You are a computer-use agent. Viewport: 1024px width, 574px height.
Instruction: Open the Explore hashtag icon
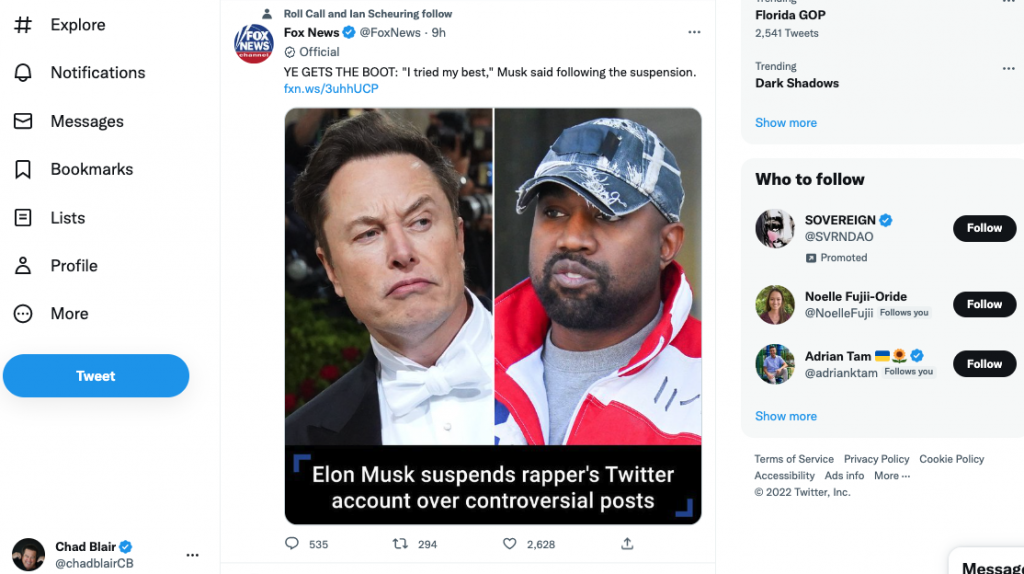(x=23, y=25)
